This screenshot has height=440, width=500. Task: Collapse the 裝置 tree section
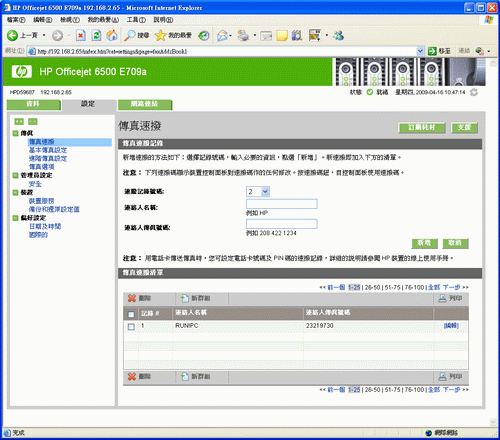click(x=15, y=192)
